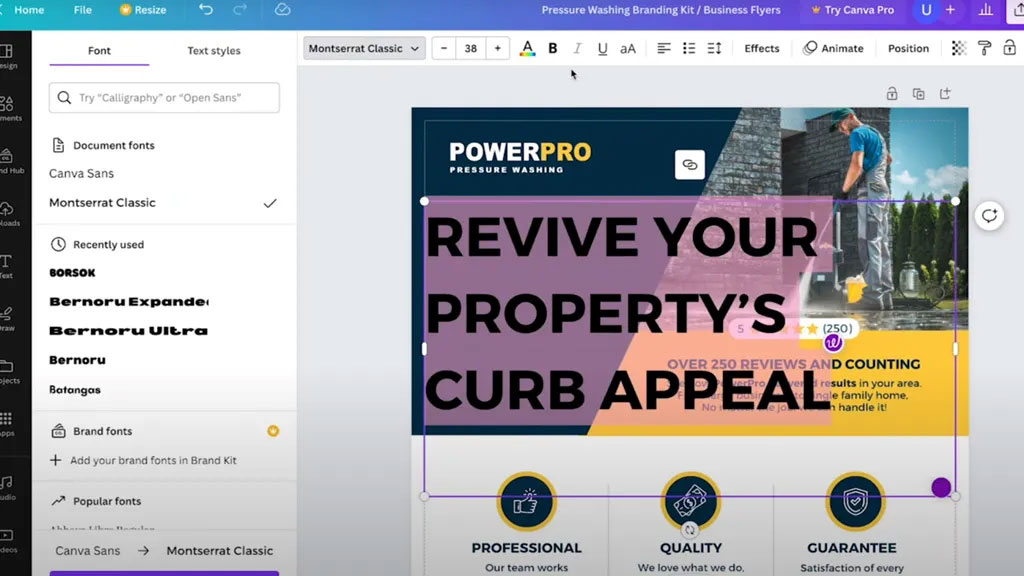Screen dimensions: 1024x576
Task: Click the text alignment icon
Action: point(664,48)
